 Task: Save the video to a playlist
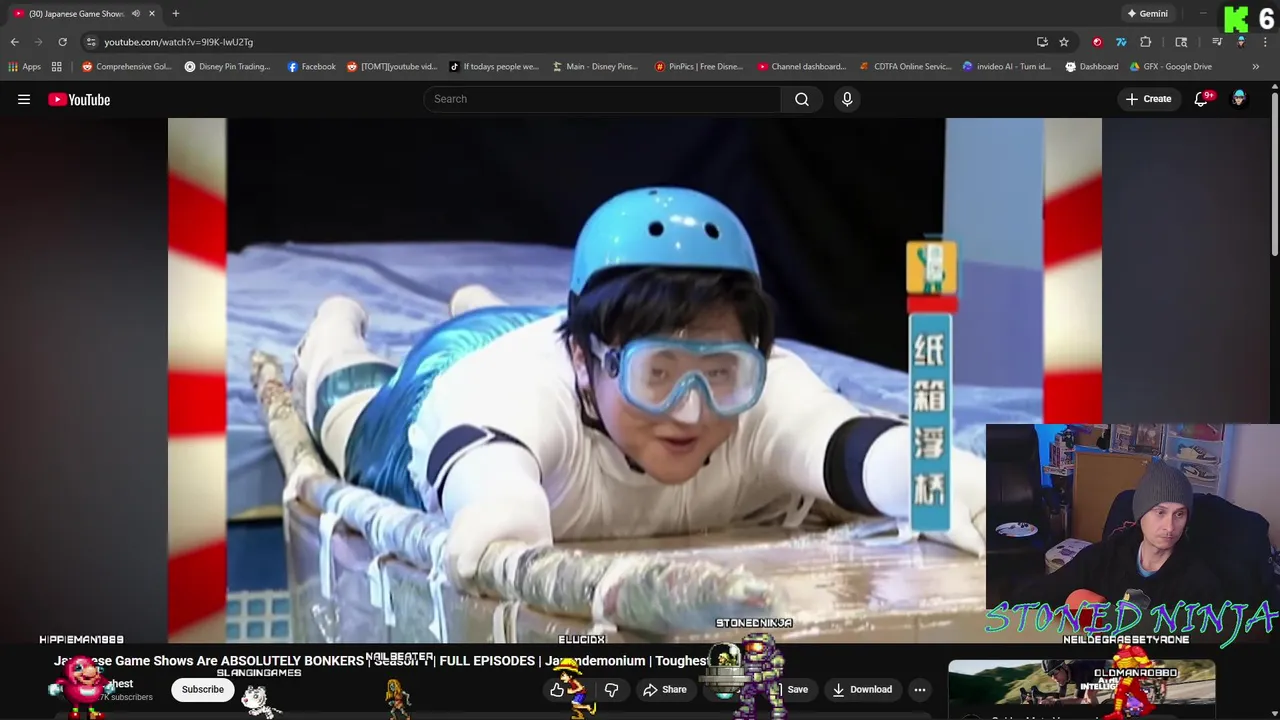point(791,689)
